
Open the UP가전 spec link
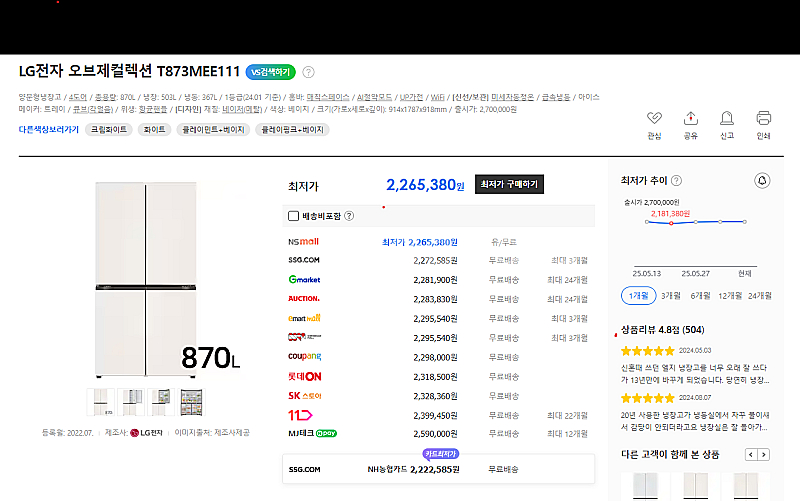click(x=411, y=97)
